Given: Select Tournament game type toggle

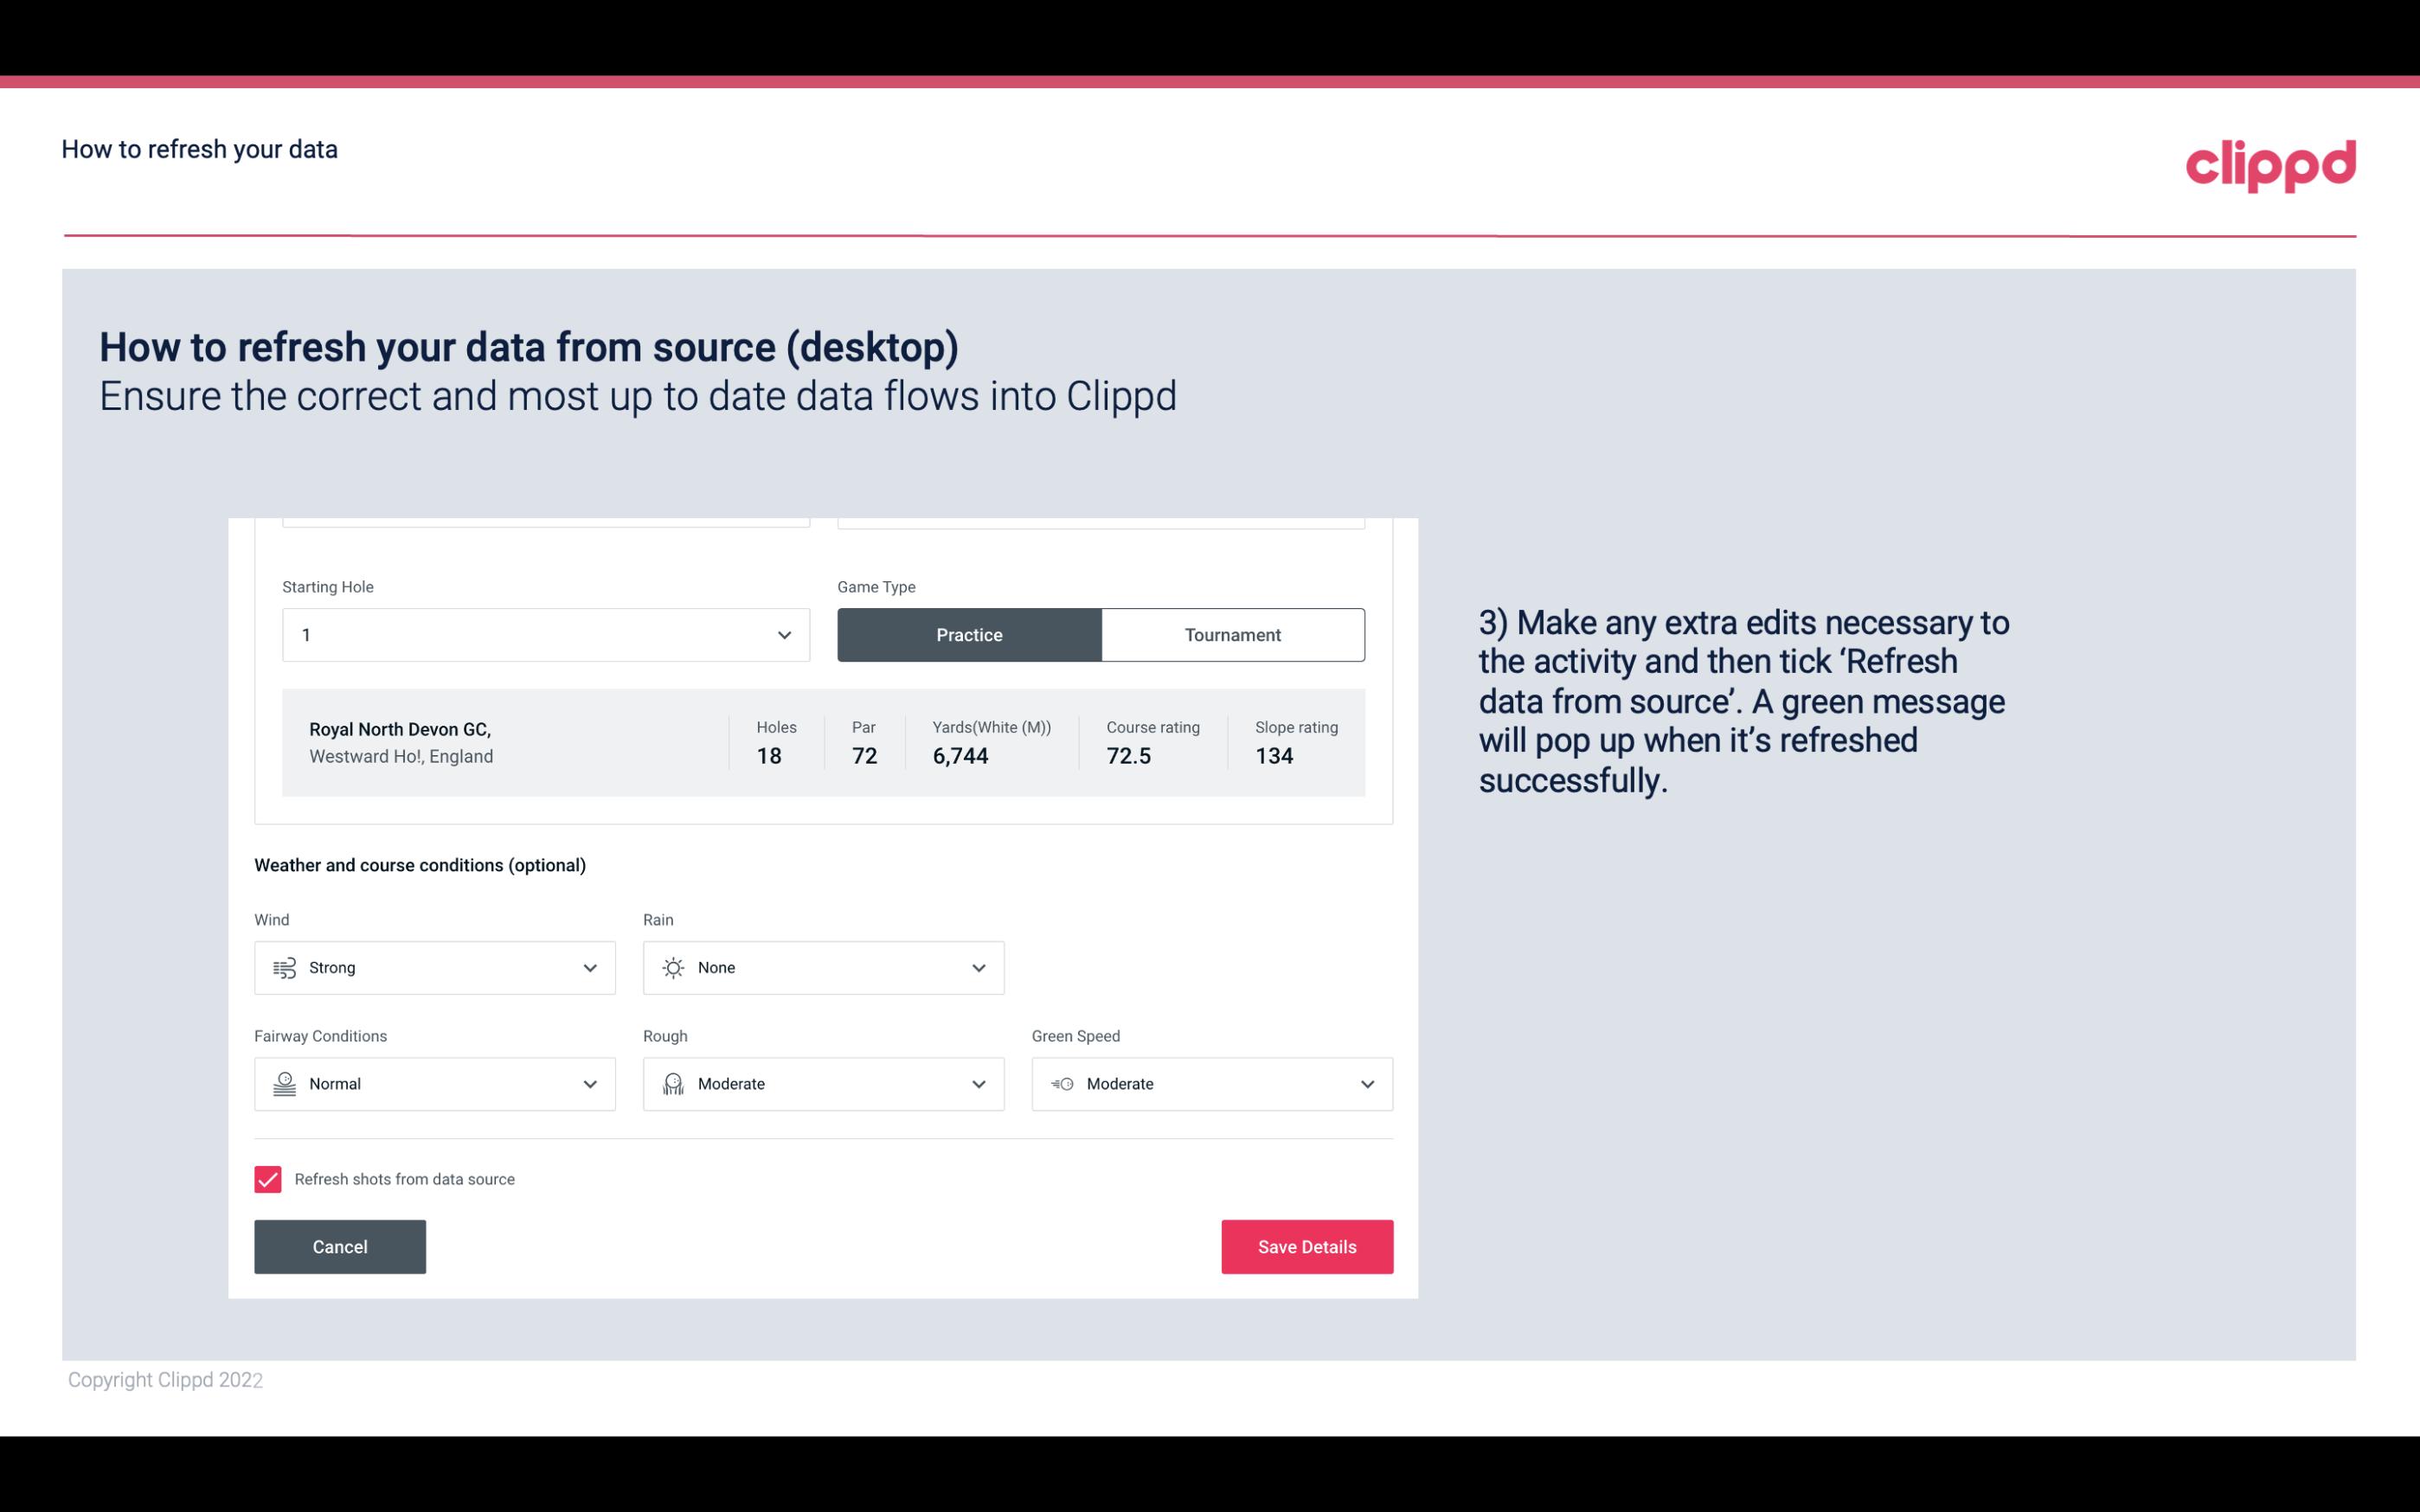Looking at the screenshot, I should pos(1232,634).
